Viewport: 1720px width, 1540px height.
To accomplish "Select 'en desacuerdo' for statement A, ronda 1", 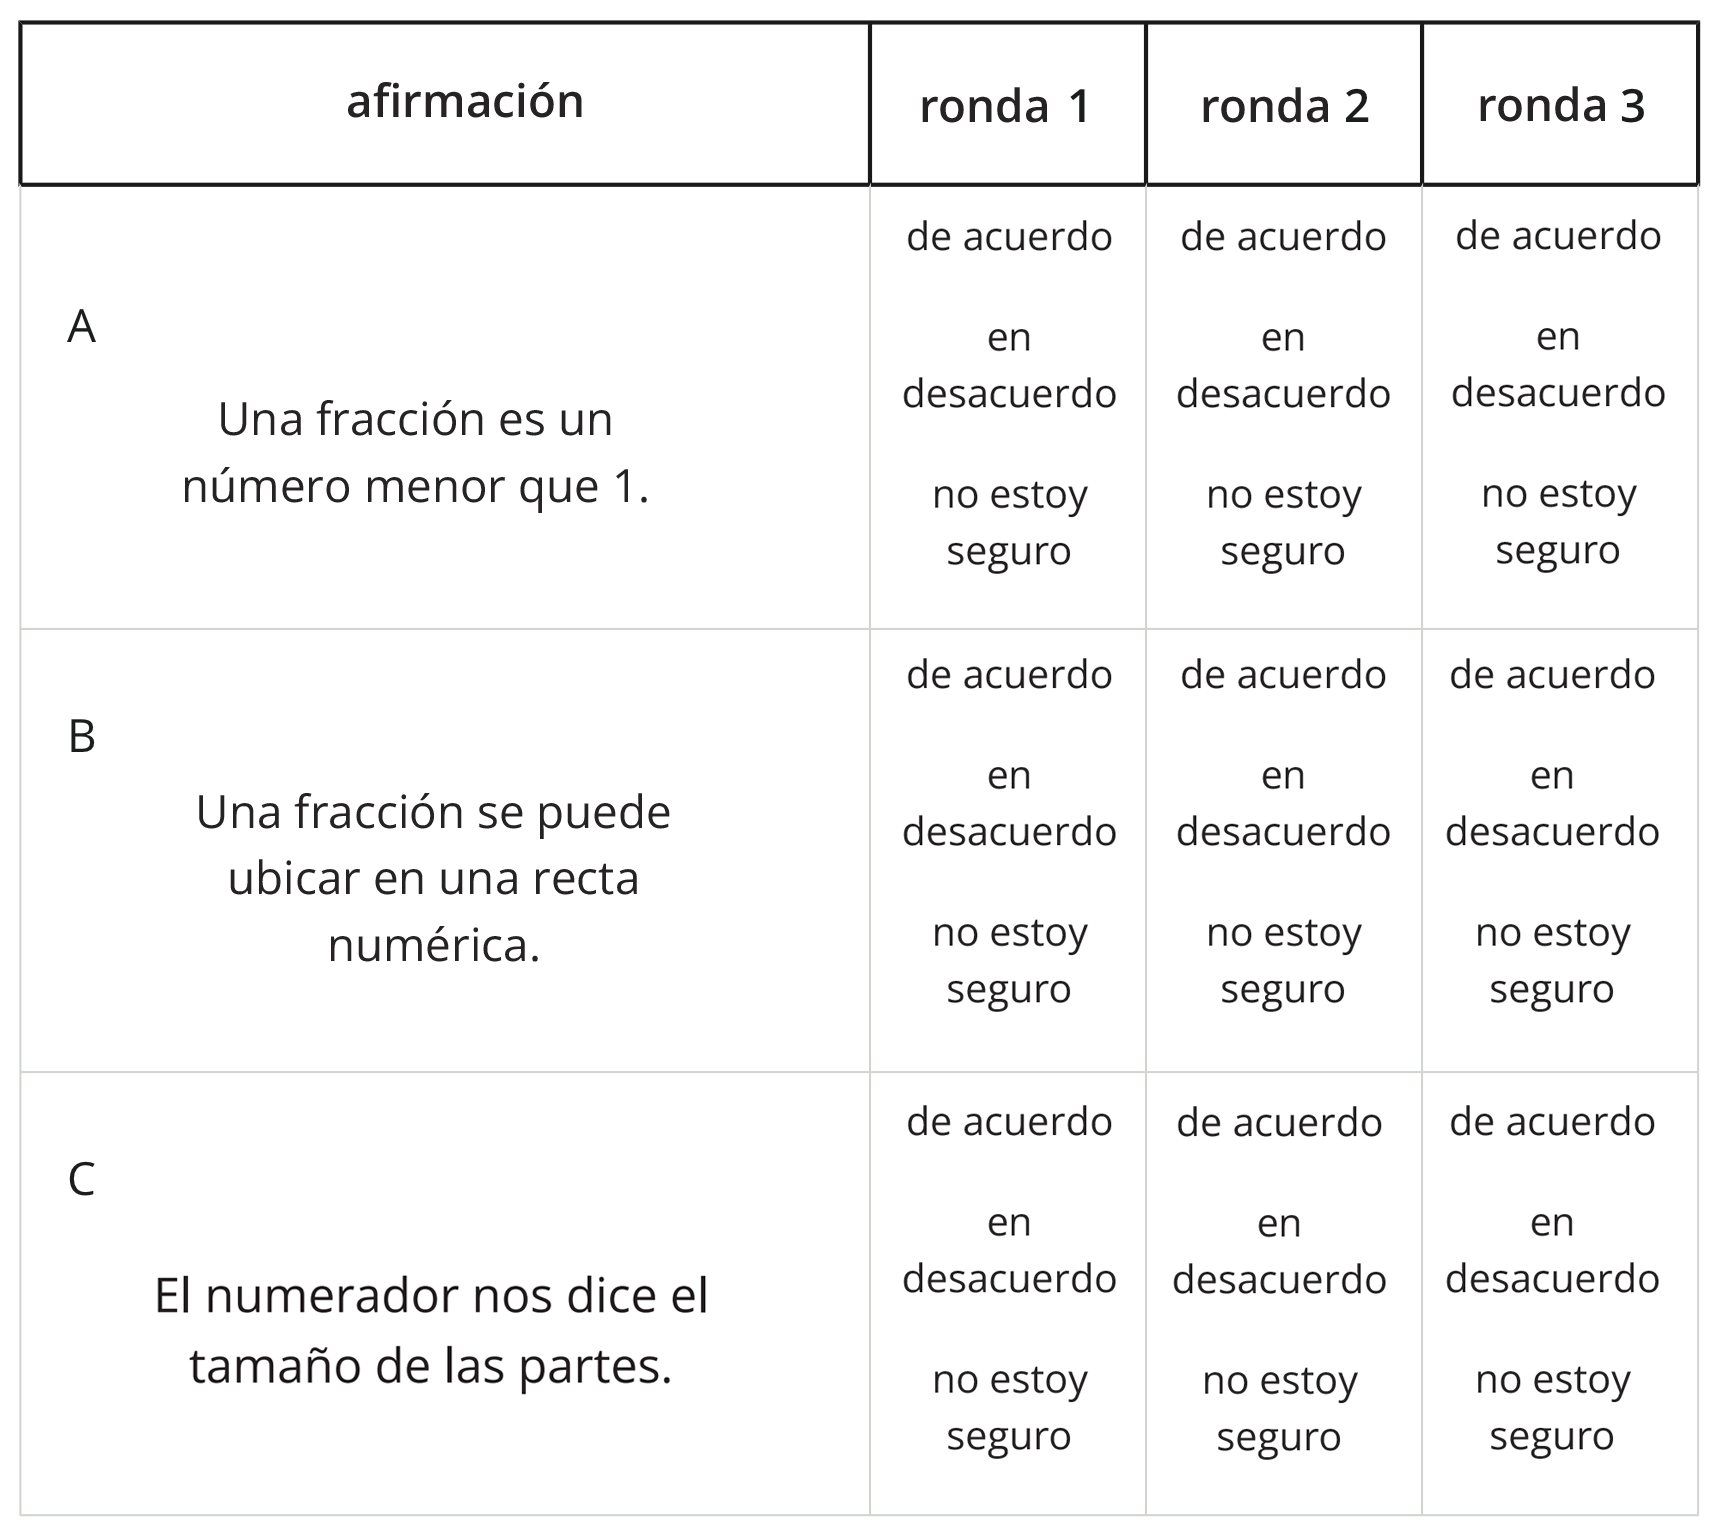I will pyautogui.click(x=1008, y=366).
